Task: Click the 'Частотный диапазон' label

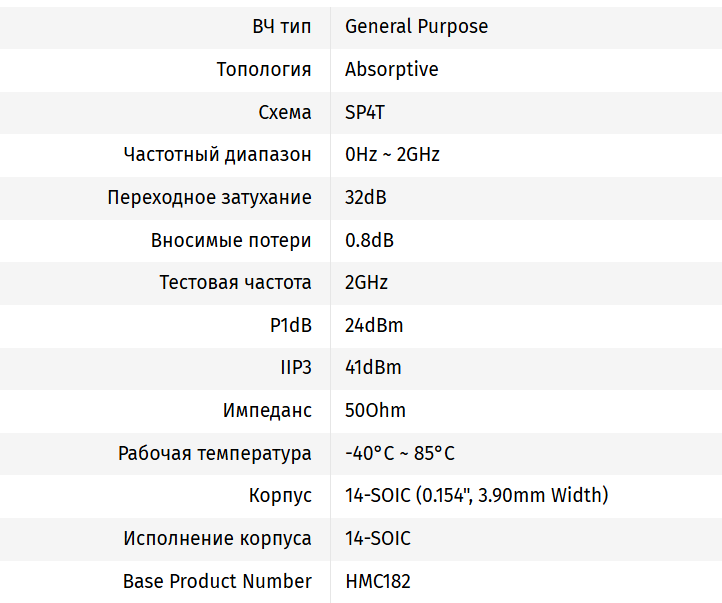Action: click(x=217, y=155)
